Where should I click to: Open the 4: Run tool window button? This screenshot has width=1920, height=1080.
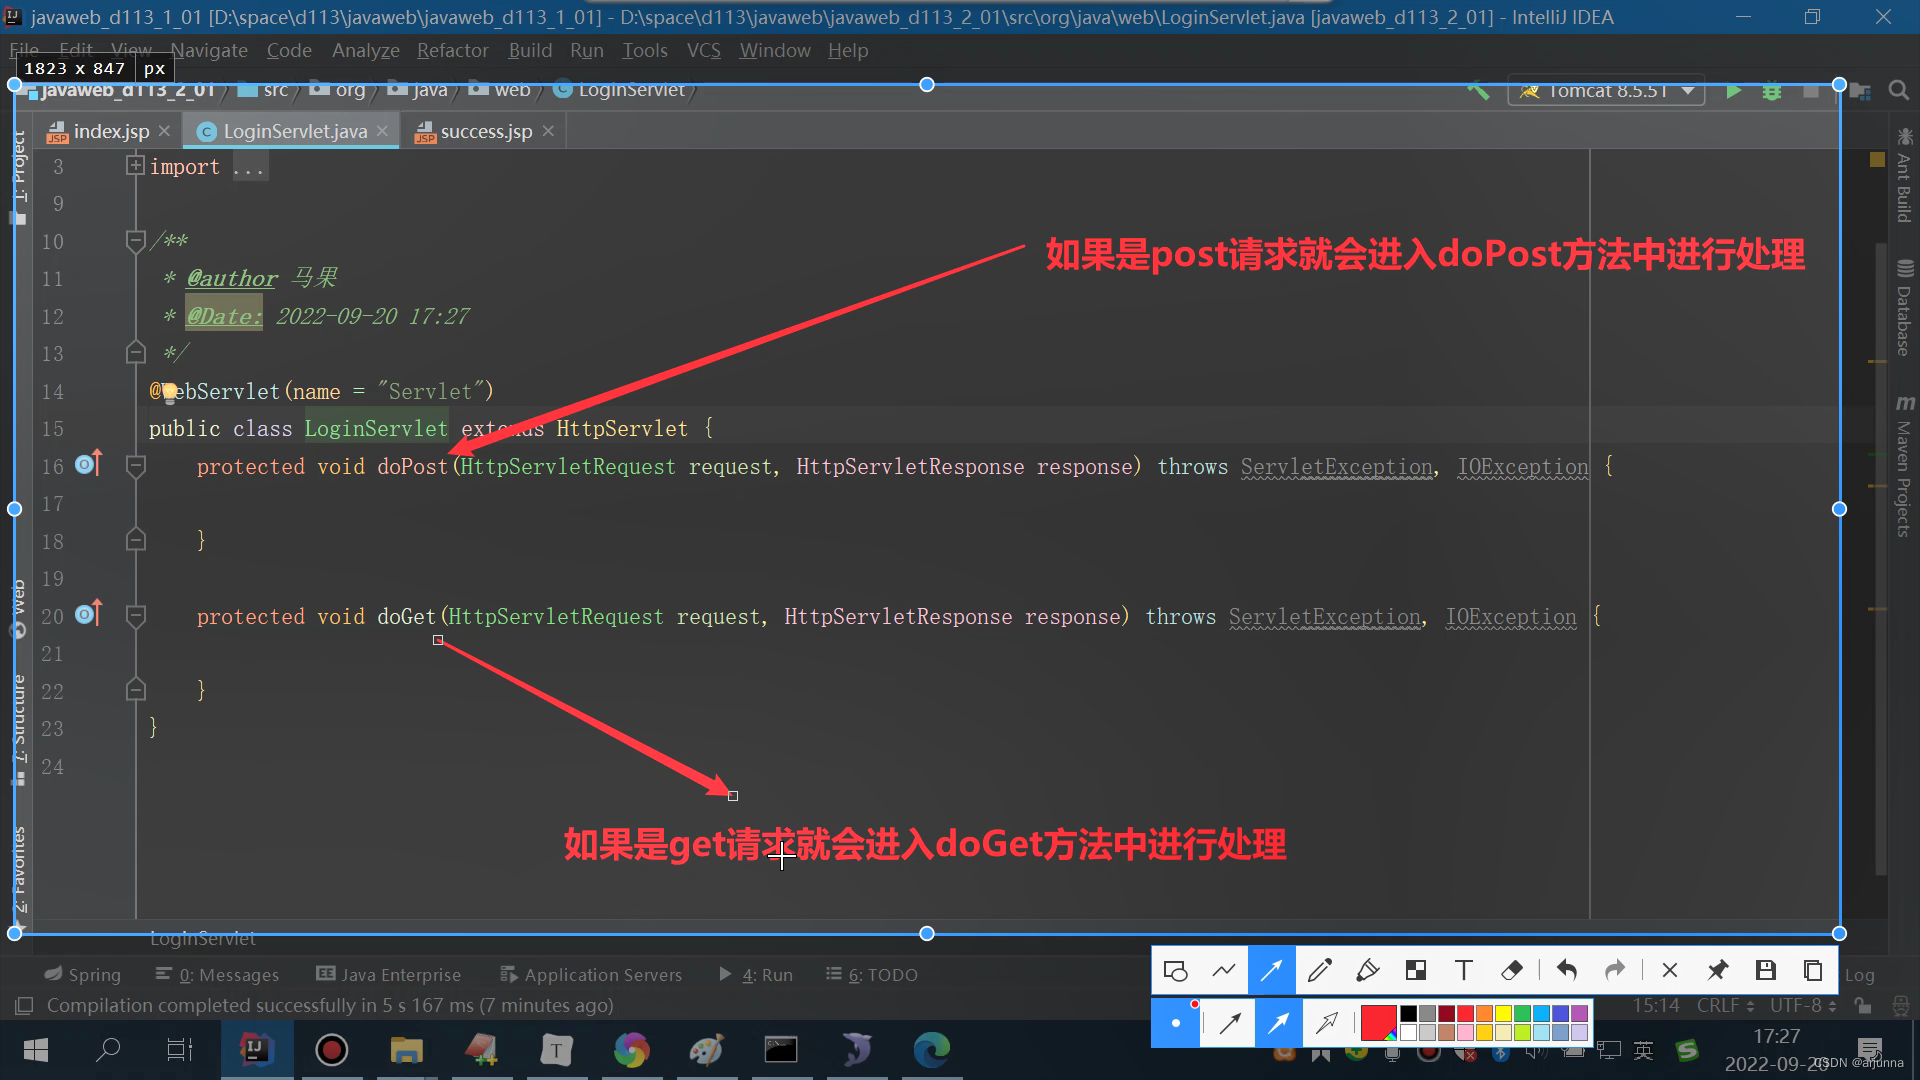tap(756, 974)
